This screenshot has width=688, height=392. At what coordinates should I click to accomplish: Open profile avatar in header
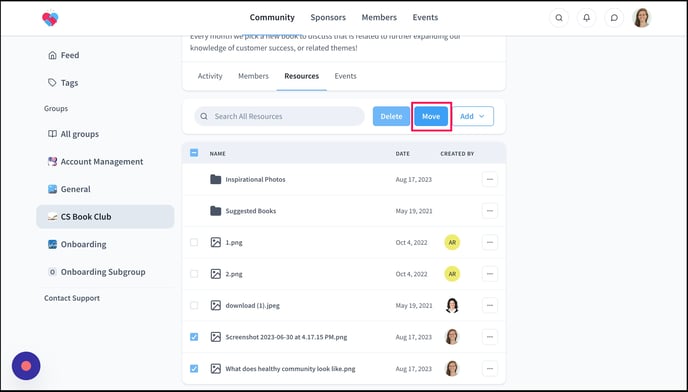pyautogui.click(x=641, y=18)
